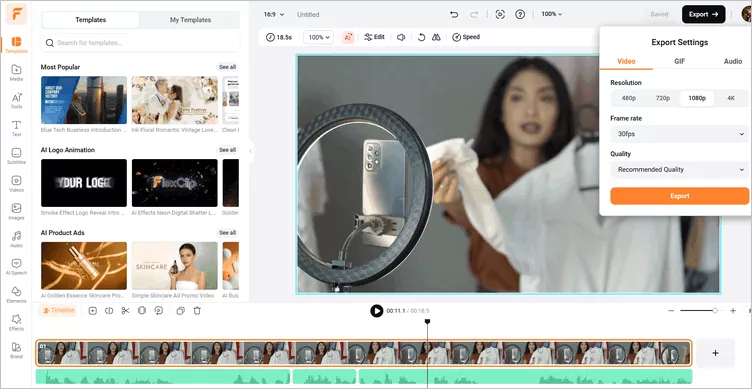Select the 4K resolution option
Image resolution: width=752 pixels, height=389 pixels.
coord(731,98)
